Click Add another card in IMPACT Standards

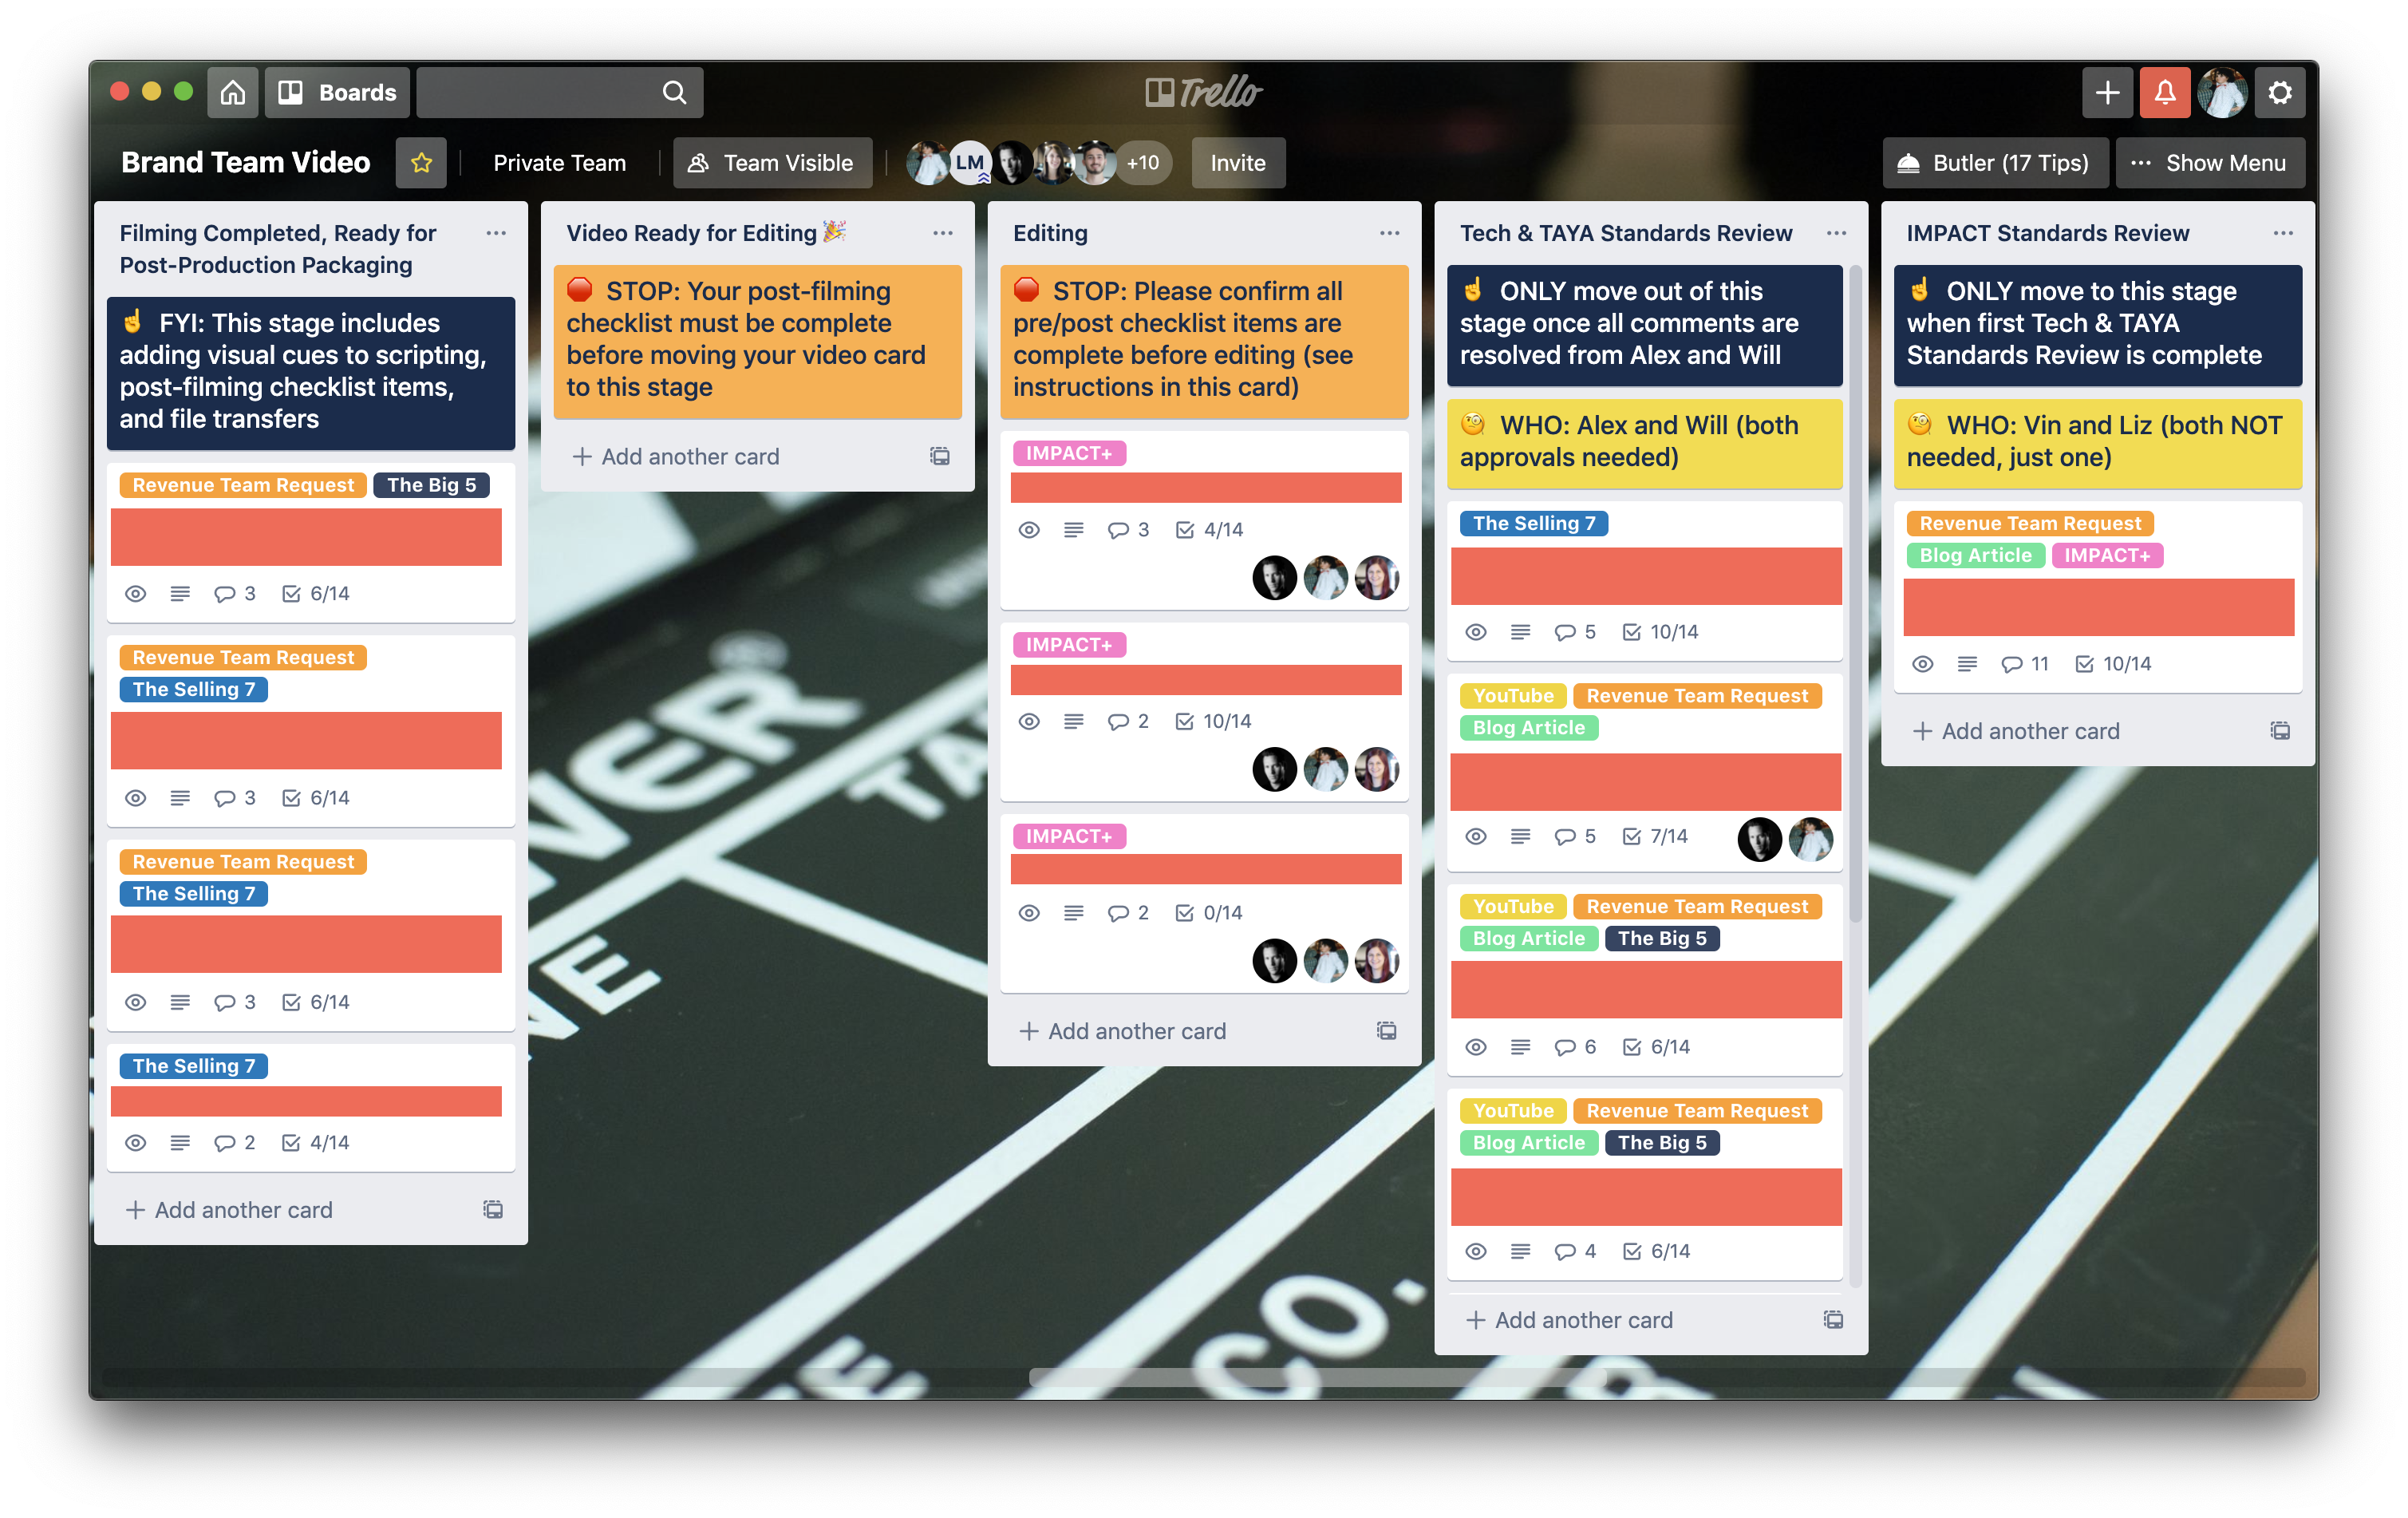(x=2019, y=729)
